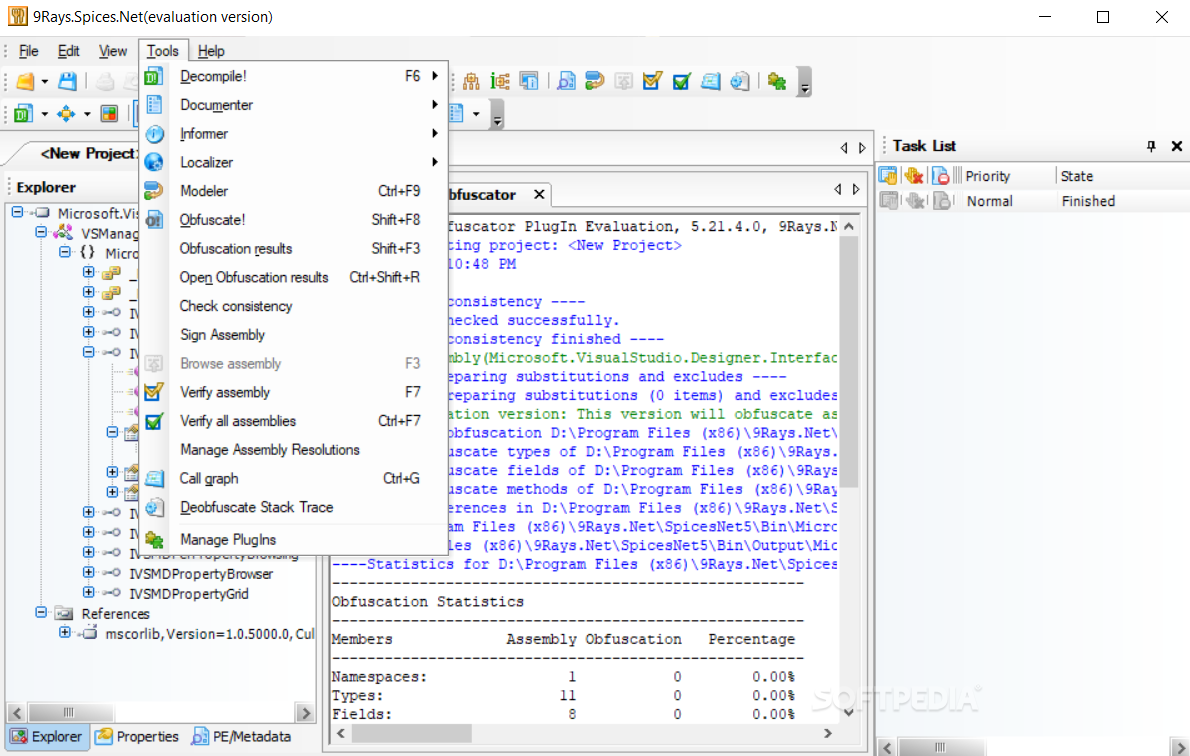1190x756 pixels.
Task: Click the green Decompile toolbar icon in second row
Action: pos(24,114)
